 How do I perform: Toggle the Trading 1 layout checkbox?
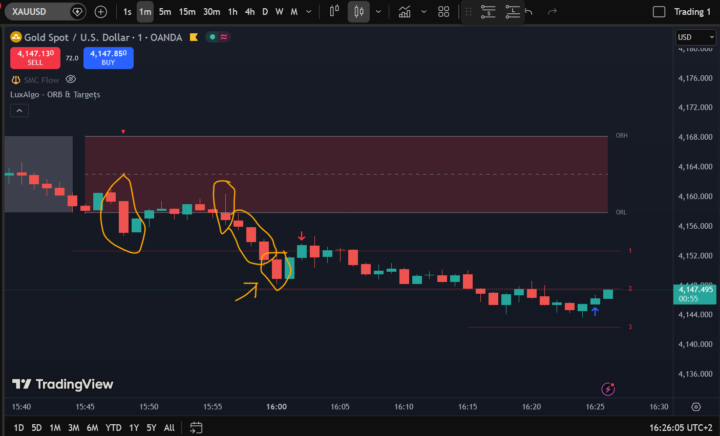[x=659, y=12]
